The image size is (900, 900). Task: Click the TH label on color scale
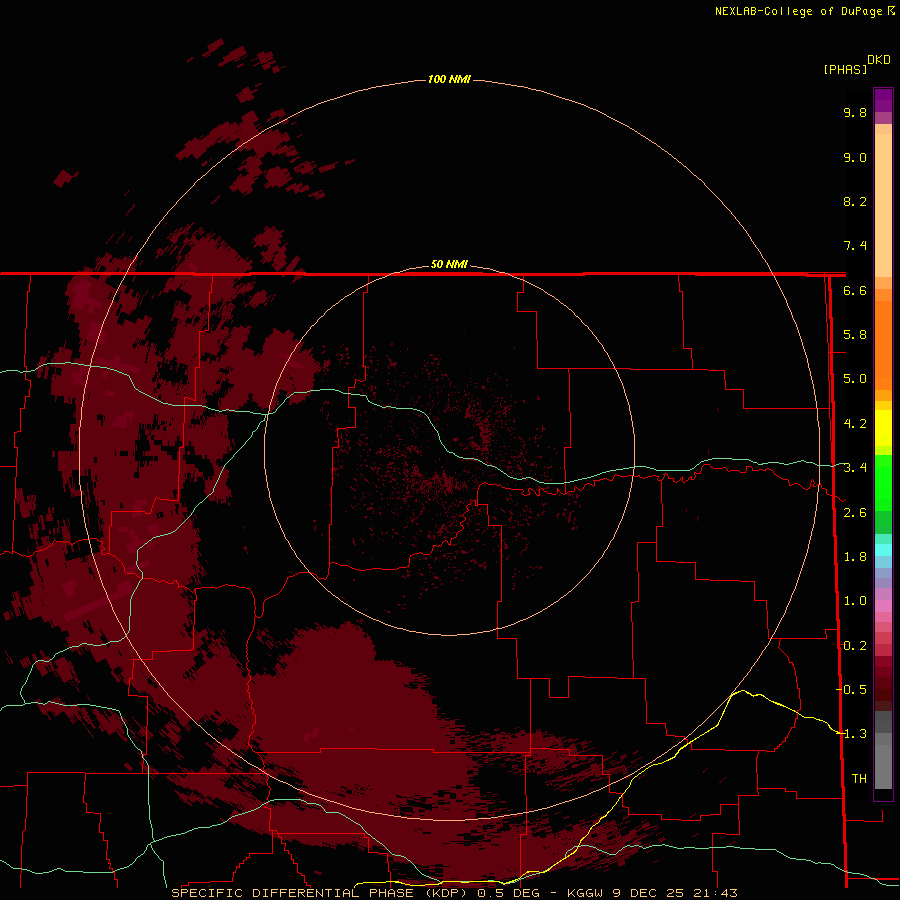[859, 778]
